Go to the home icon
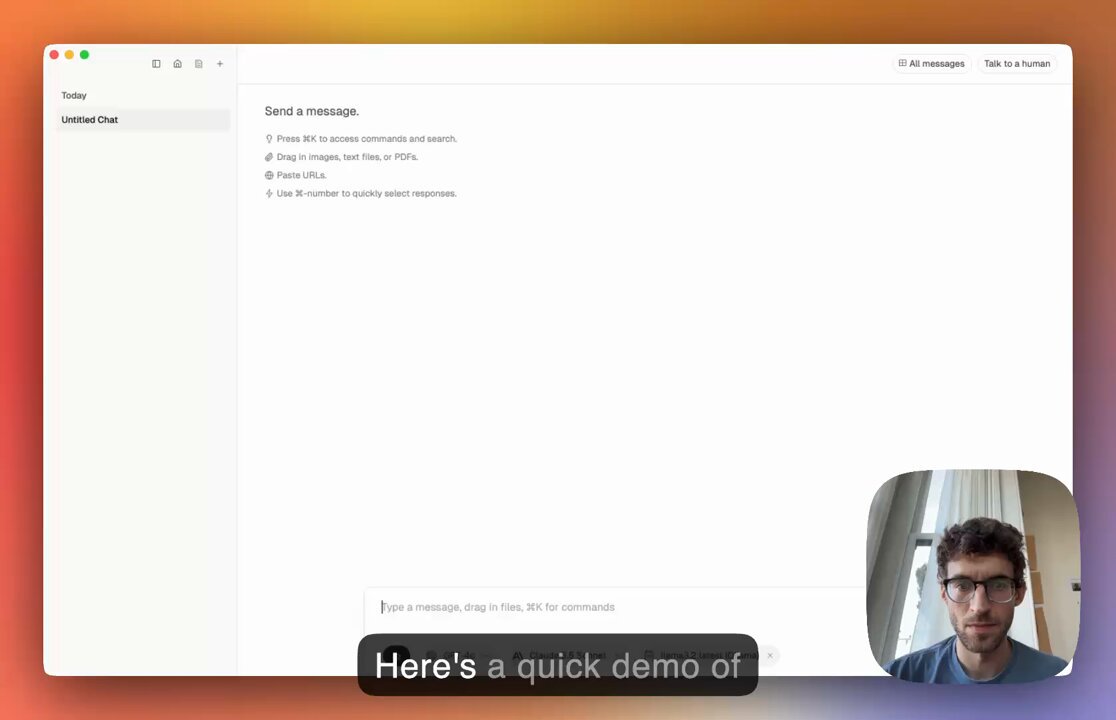This screenshot has height=720, width=1116. point(177,64)
